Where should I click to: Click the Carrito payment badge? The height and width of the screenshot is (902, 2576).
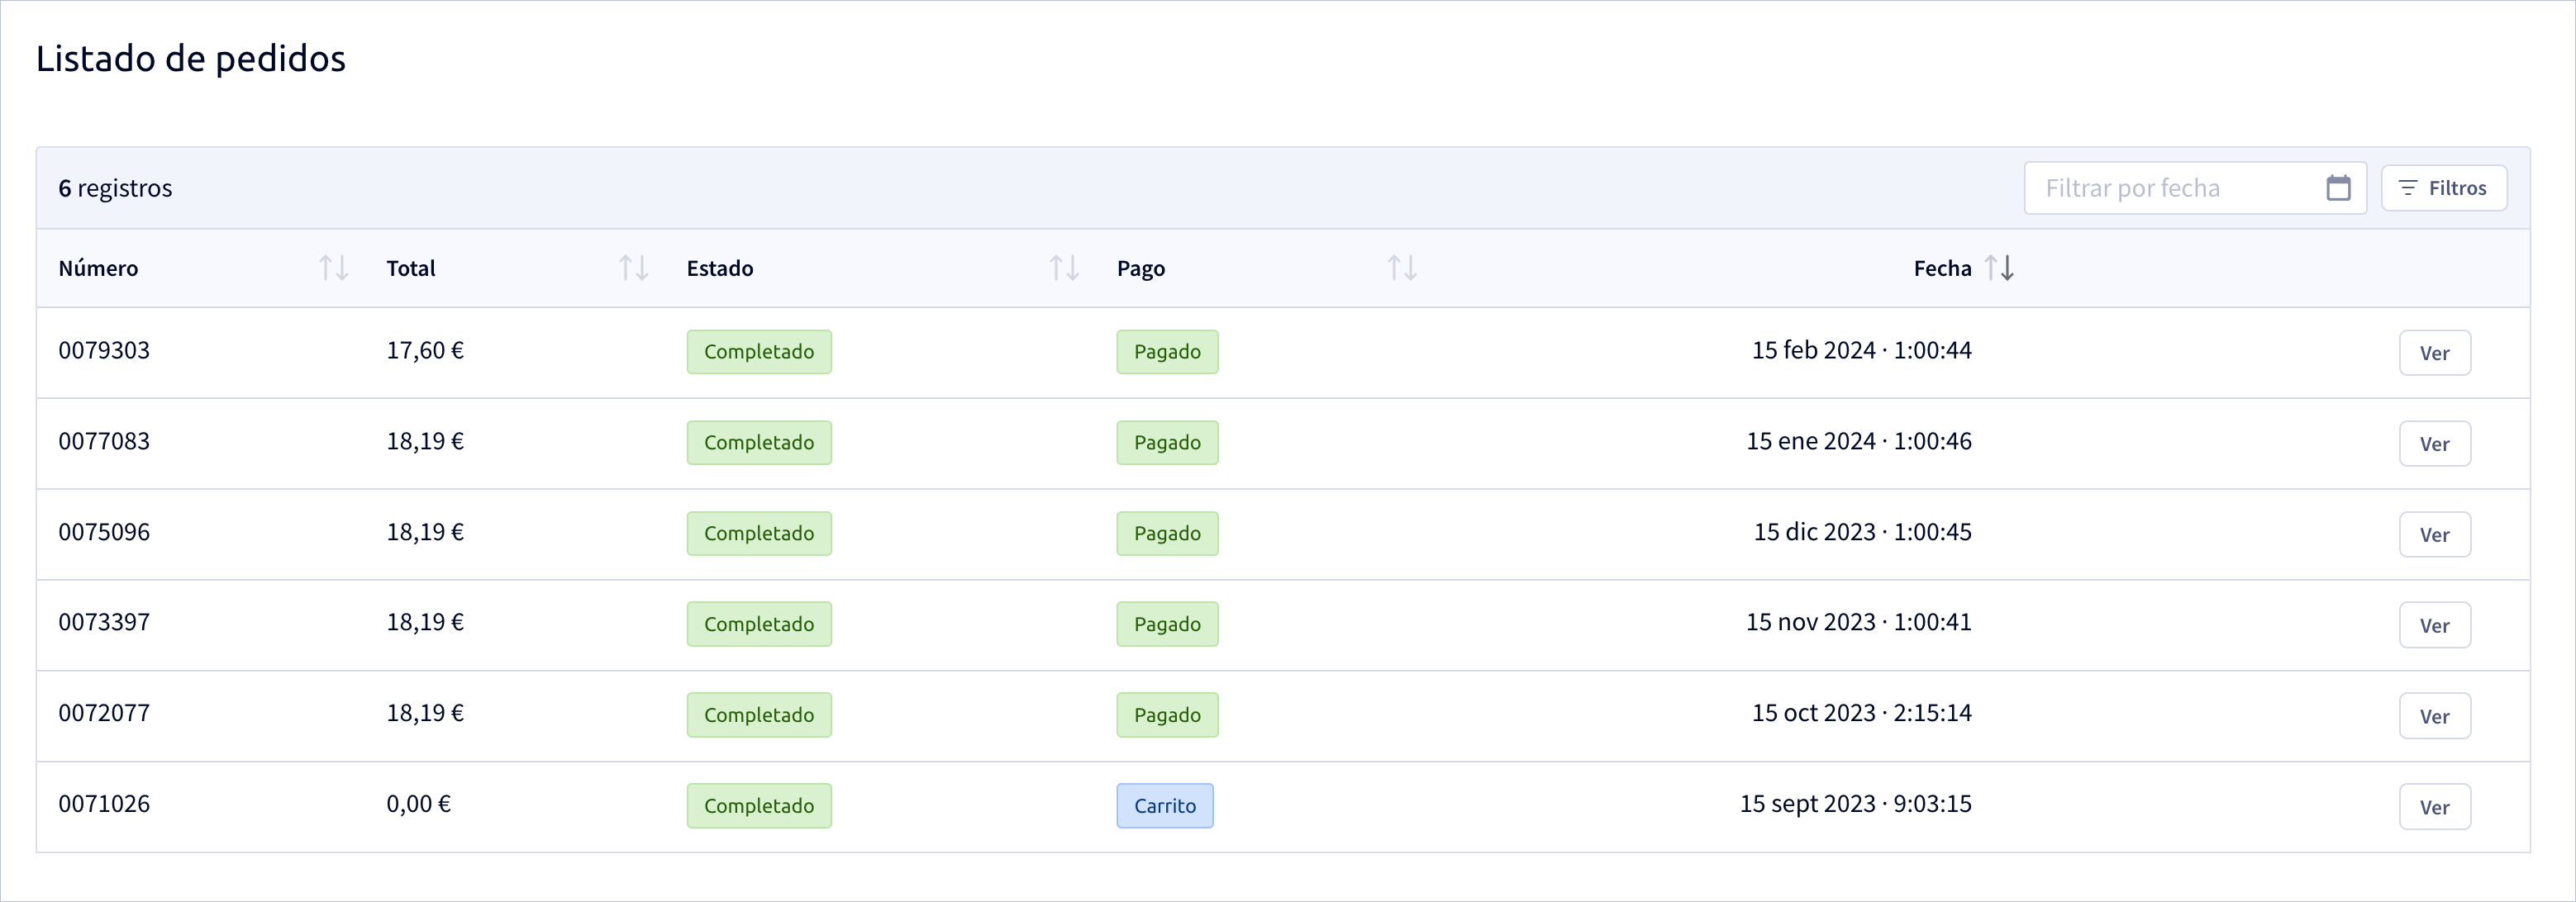(1165, 806)
